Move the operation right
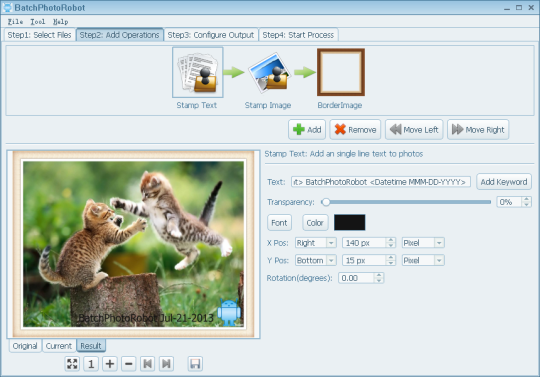The height and width of the screenshot is (377, 540). coord(478,129)
